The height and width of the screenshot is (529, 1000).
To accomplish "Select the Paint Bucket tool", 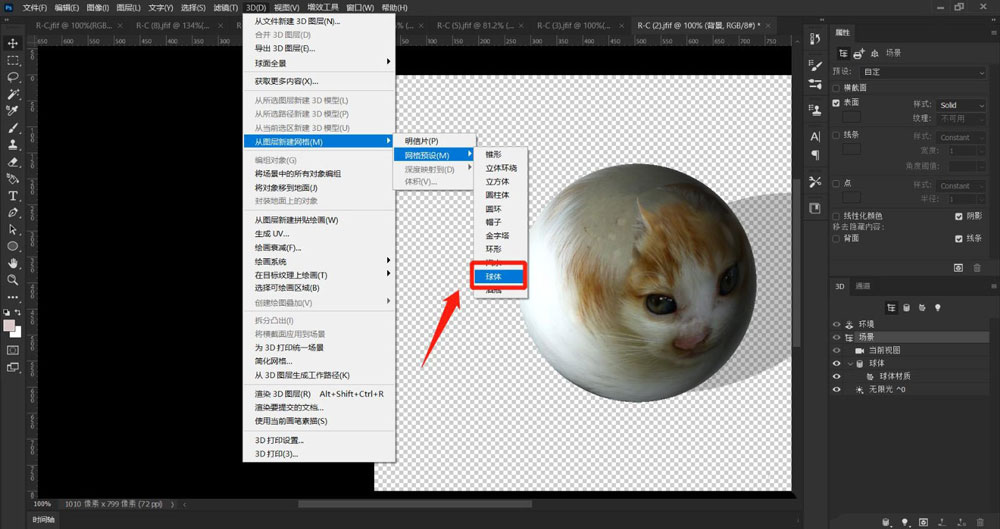I will click(x=12, y=179).
